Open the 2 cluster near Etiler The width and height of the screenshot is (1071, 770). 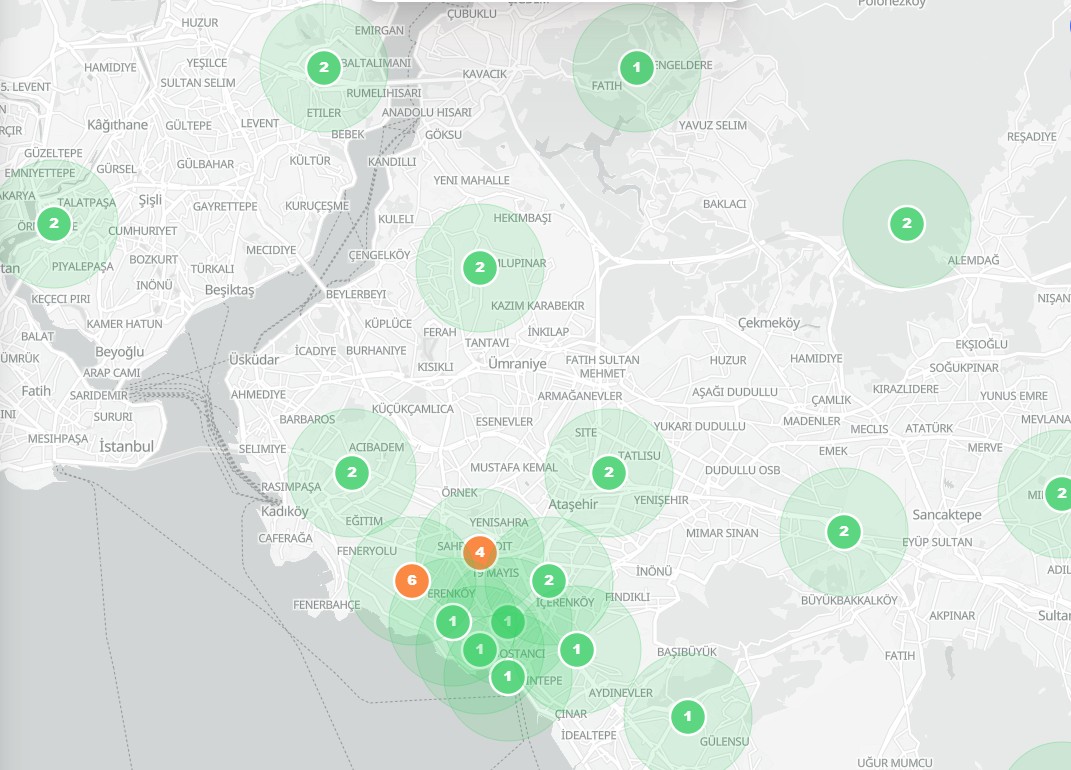324,68
